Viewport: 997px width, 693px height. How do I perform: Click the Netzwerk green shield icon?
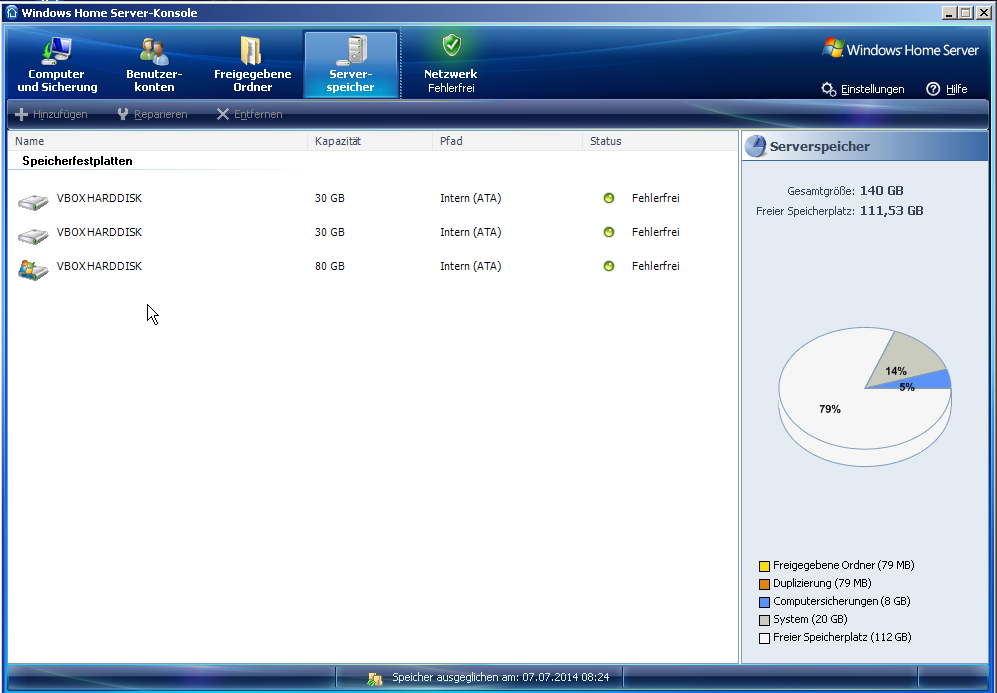click(451, 45)
